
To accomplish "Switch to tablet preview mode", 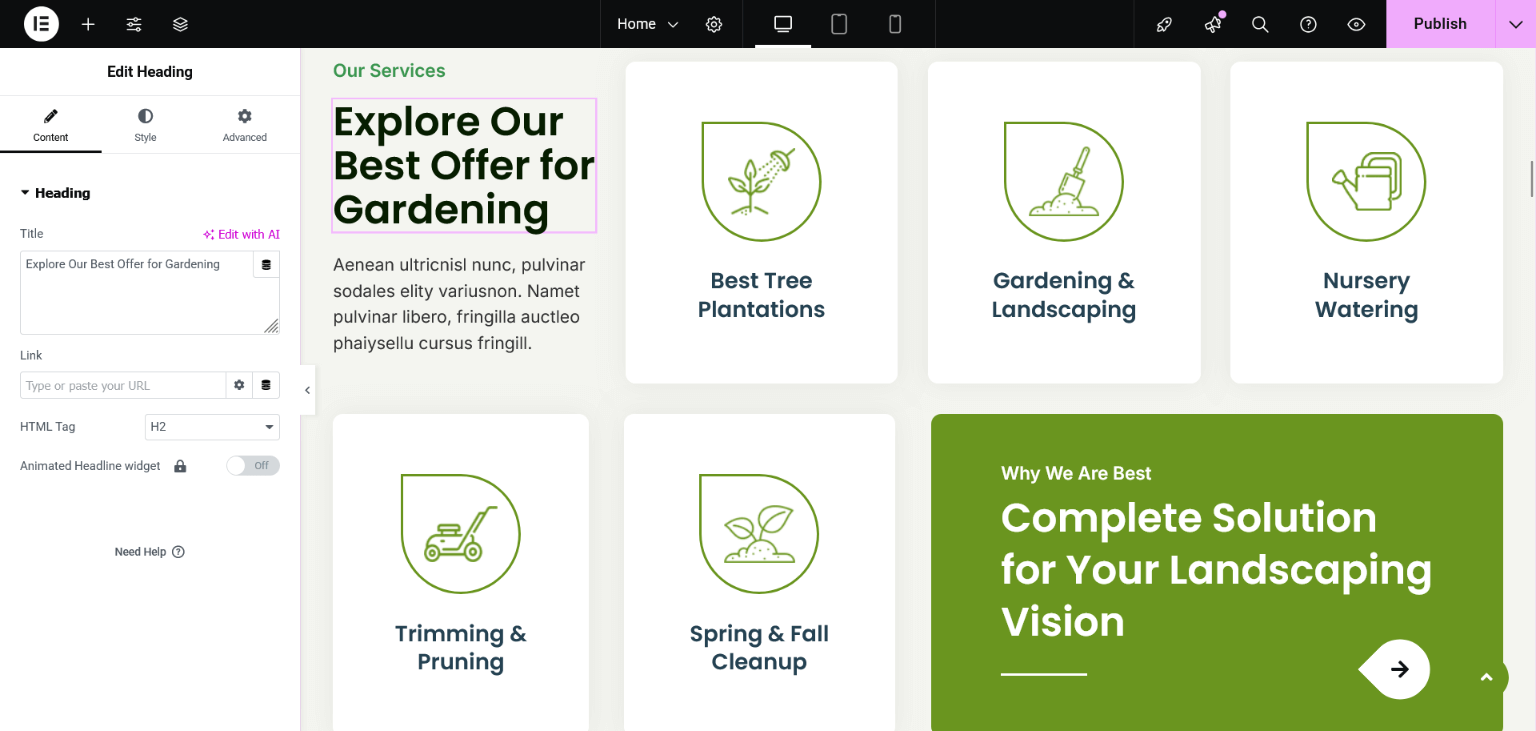I will [x=839, y=24].
